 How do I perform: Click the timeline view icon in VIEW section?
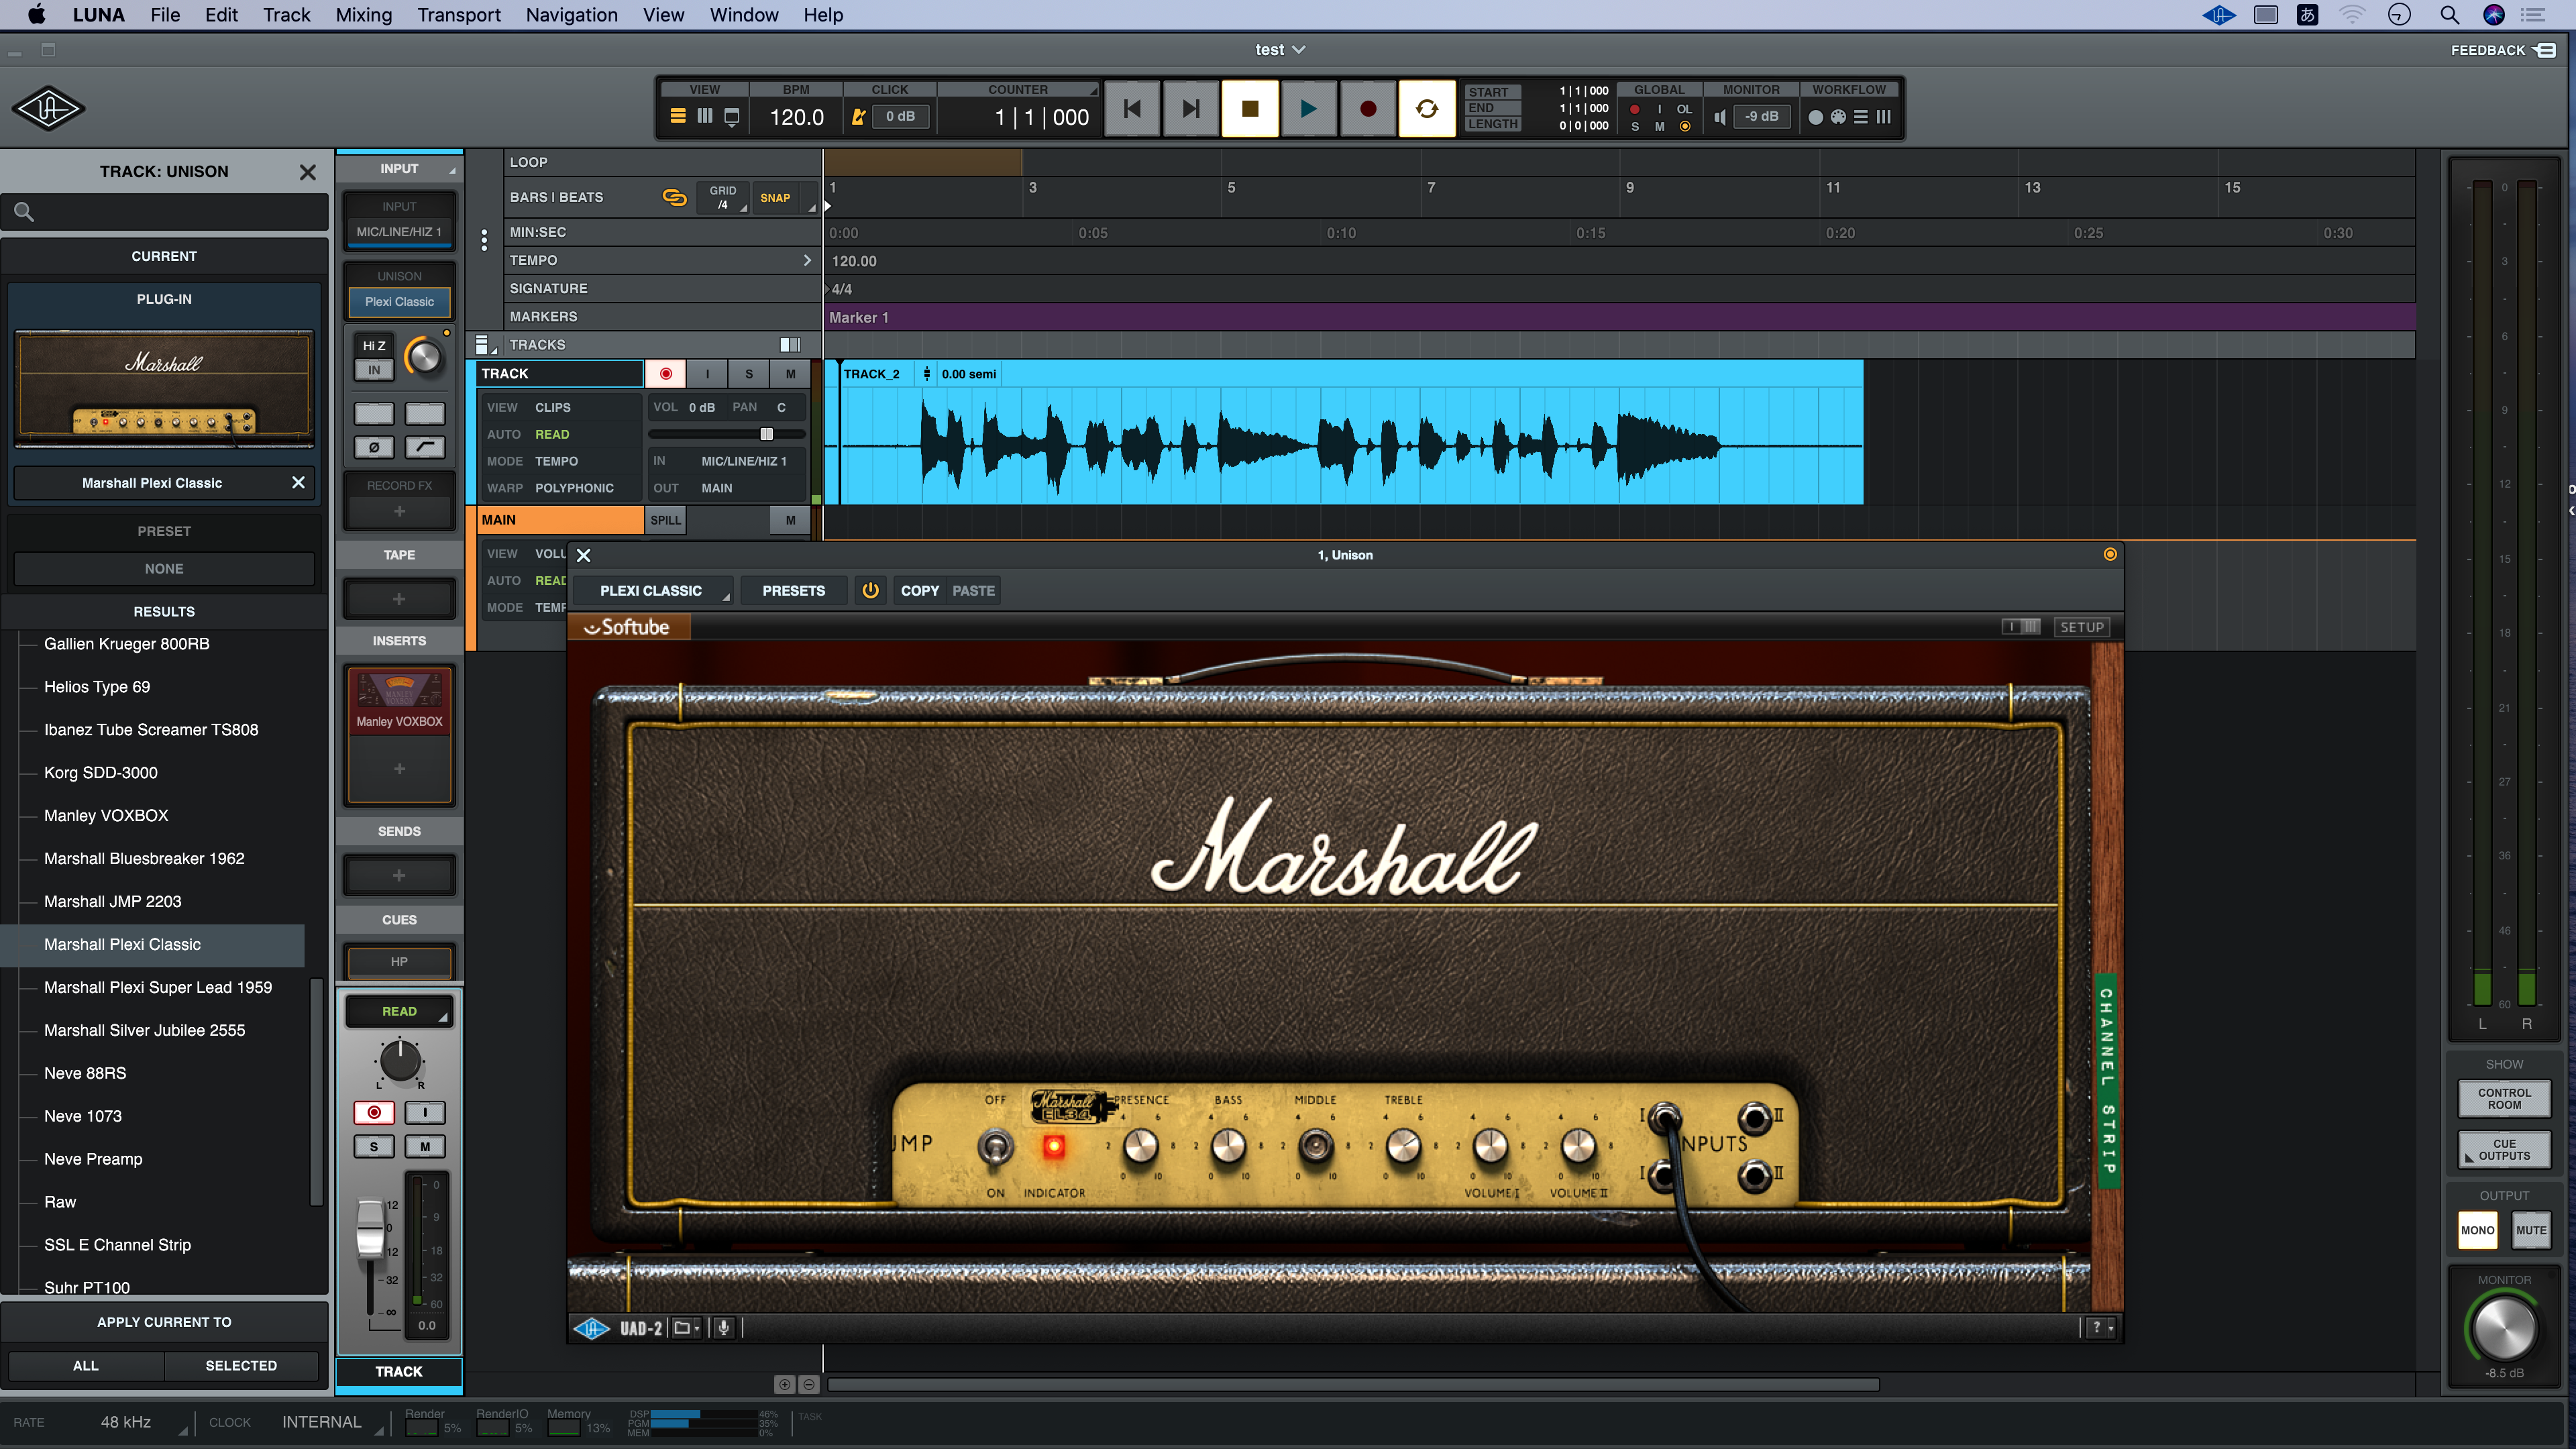(x=678, y=116)
